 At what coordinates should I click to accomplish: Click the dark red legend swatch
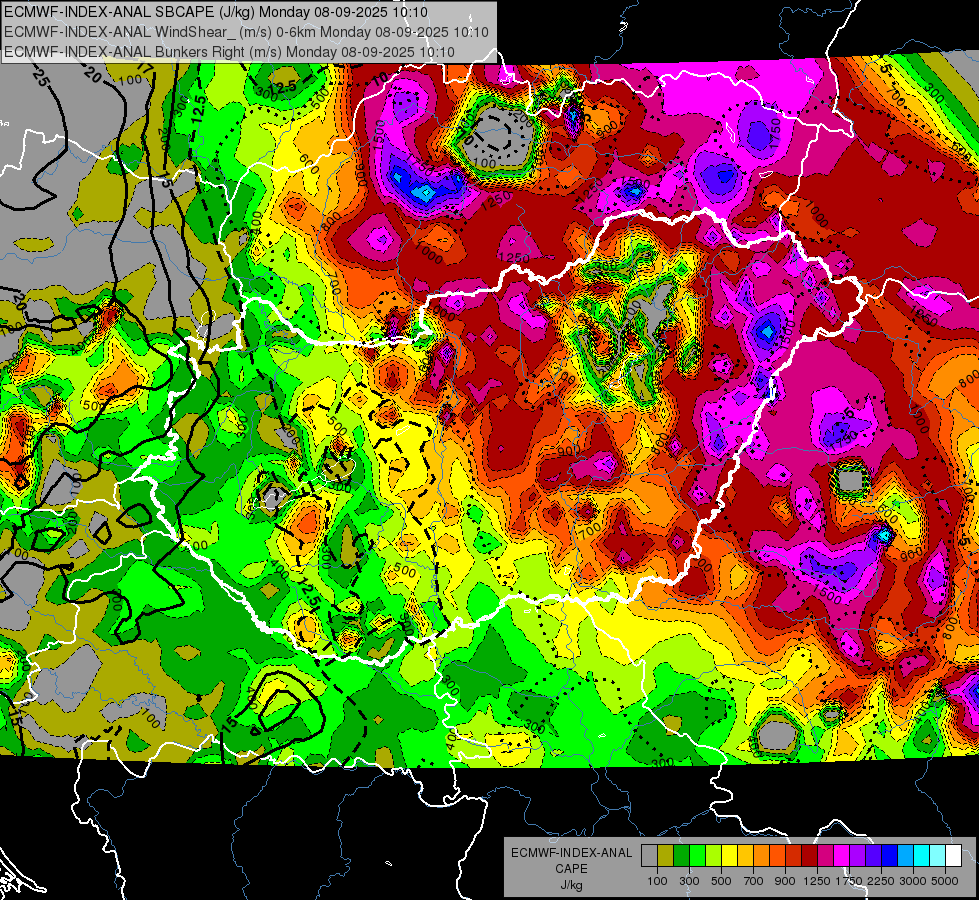coord(810,855)
